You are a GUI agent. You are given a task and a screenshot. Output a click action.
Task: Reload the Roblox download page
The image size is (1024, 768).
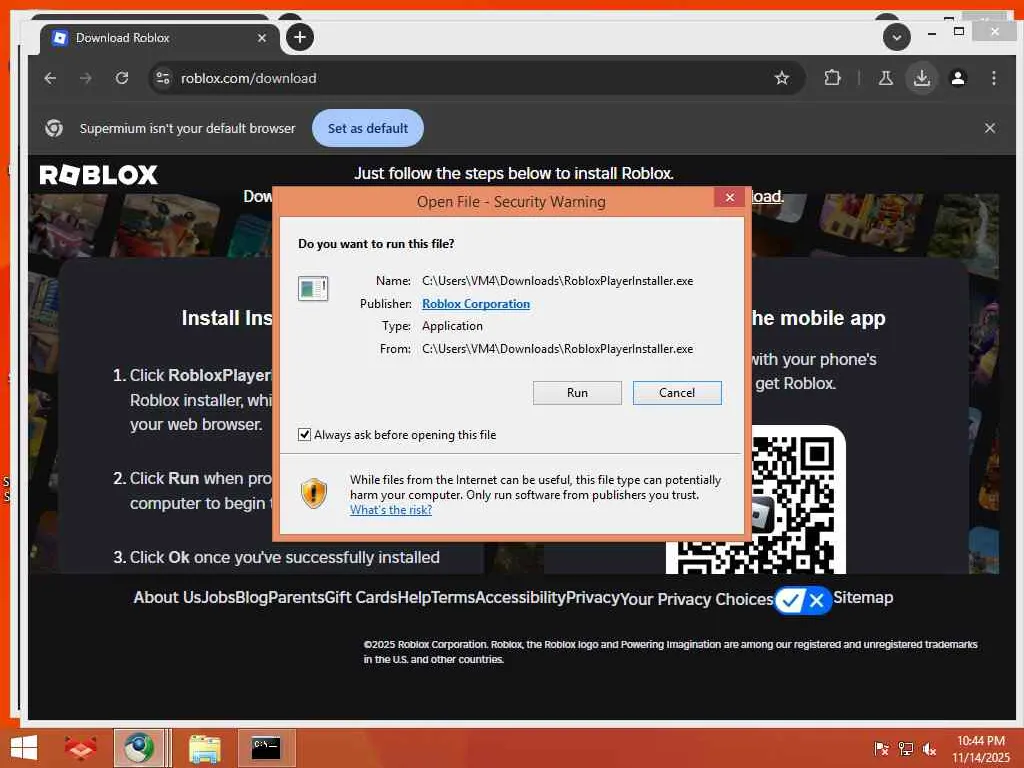click(x=121, y=78)
